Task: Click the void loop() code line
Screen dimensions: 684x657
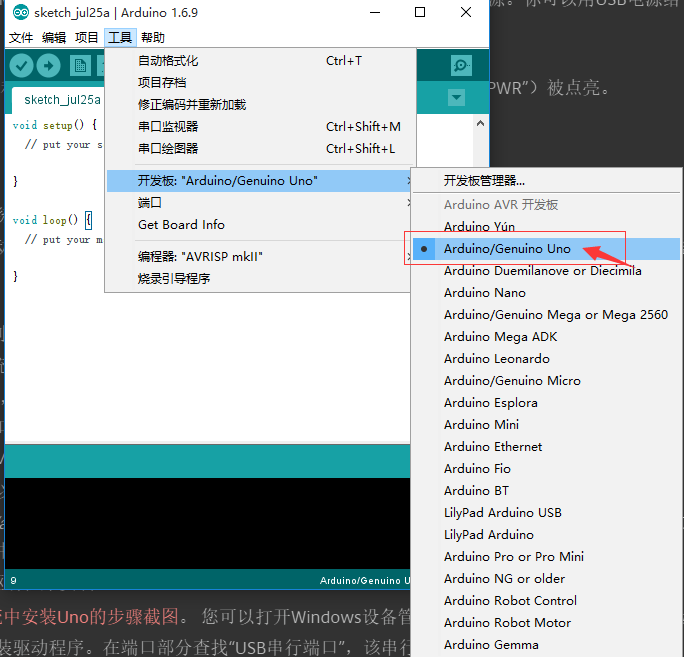Action: 52,220
